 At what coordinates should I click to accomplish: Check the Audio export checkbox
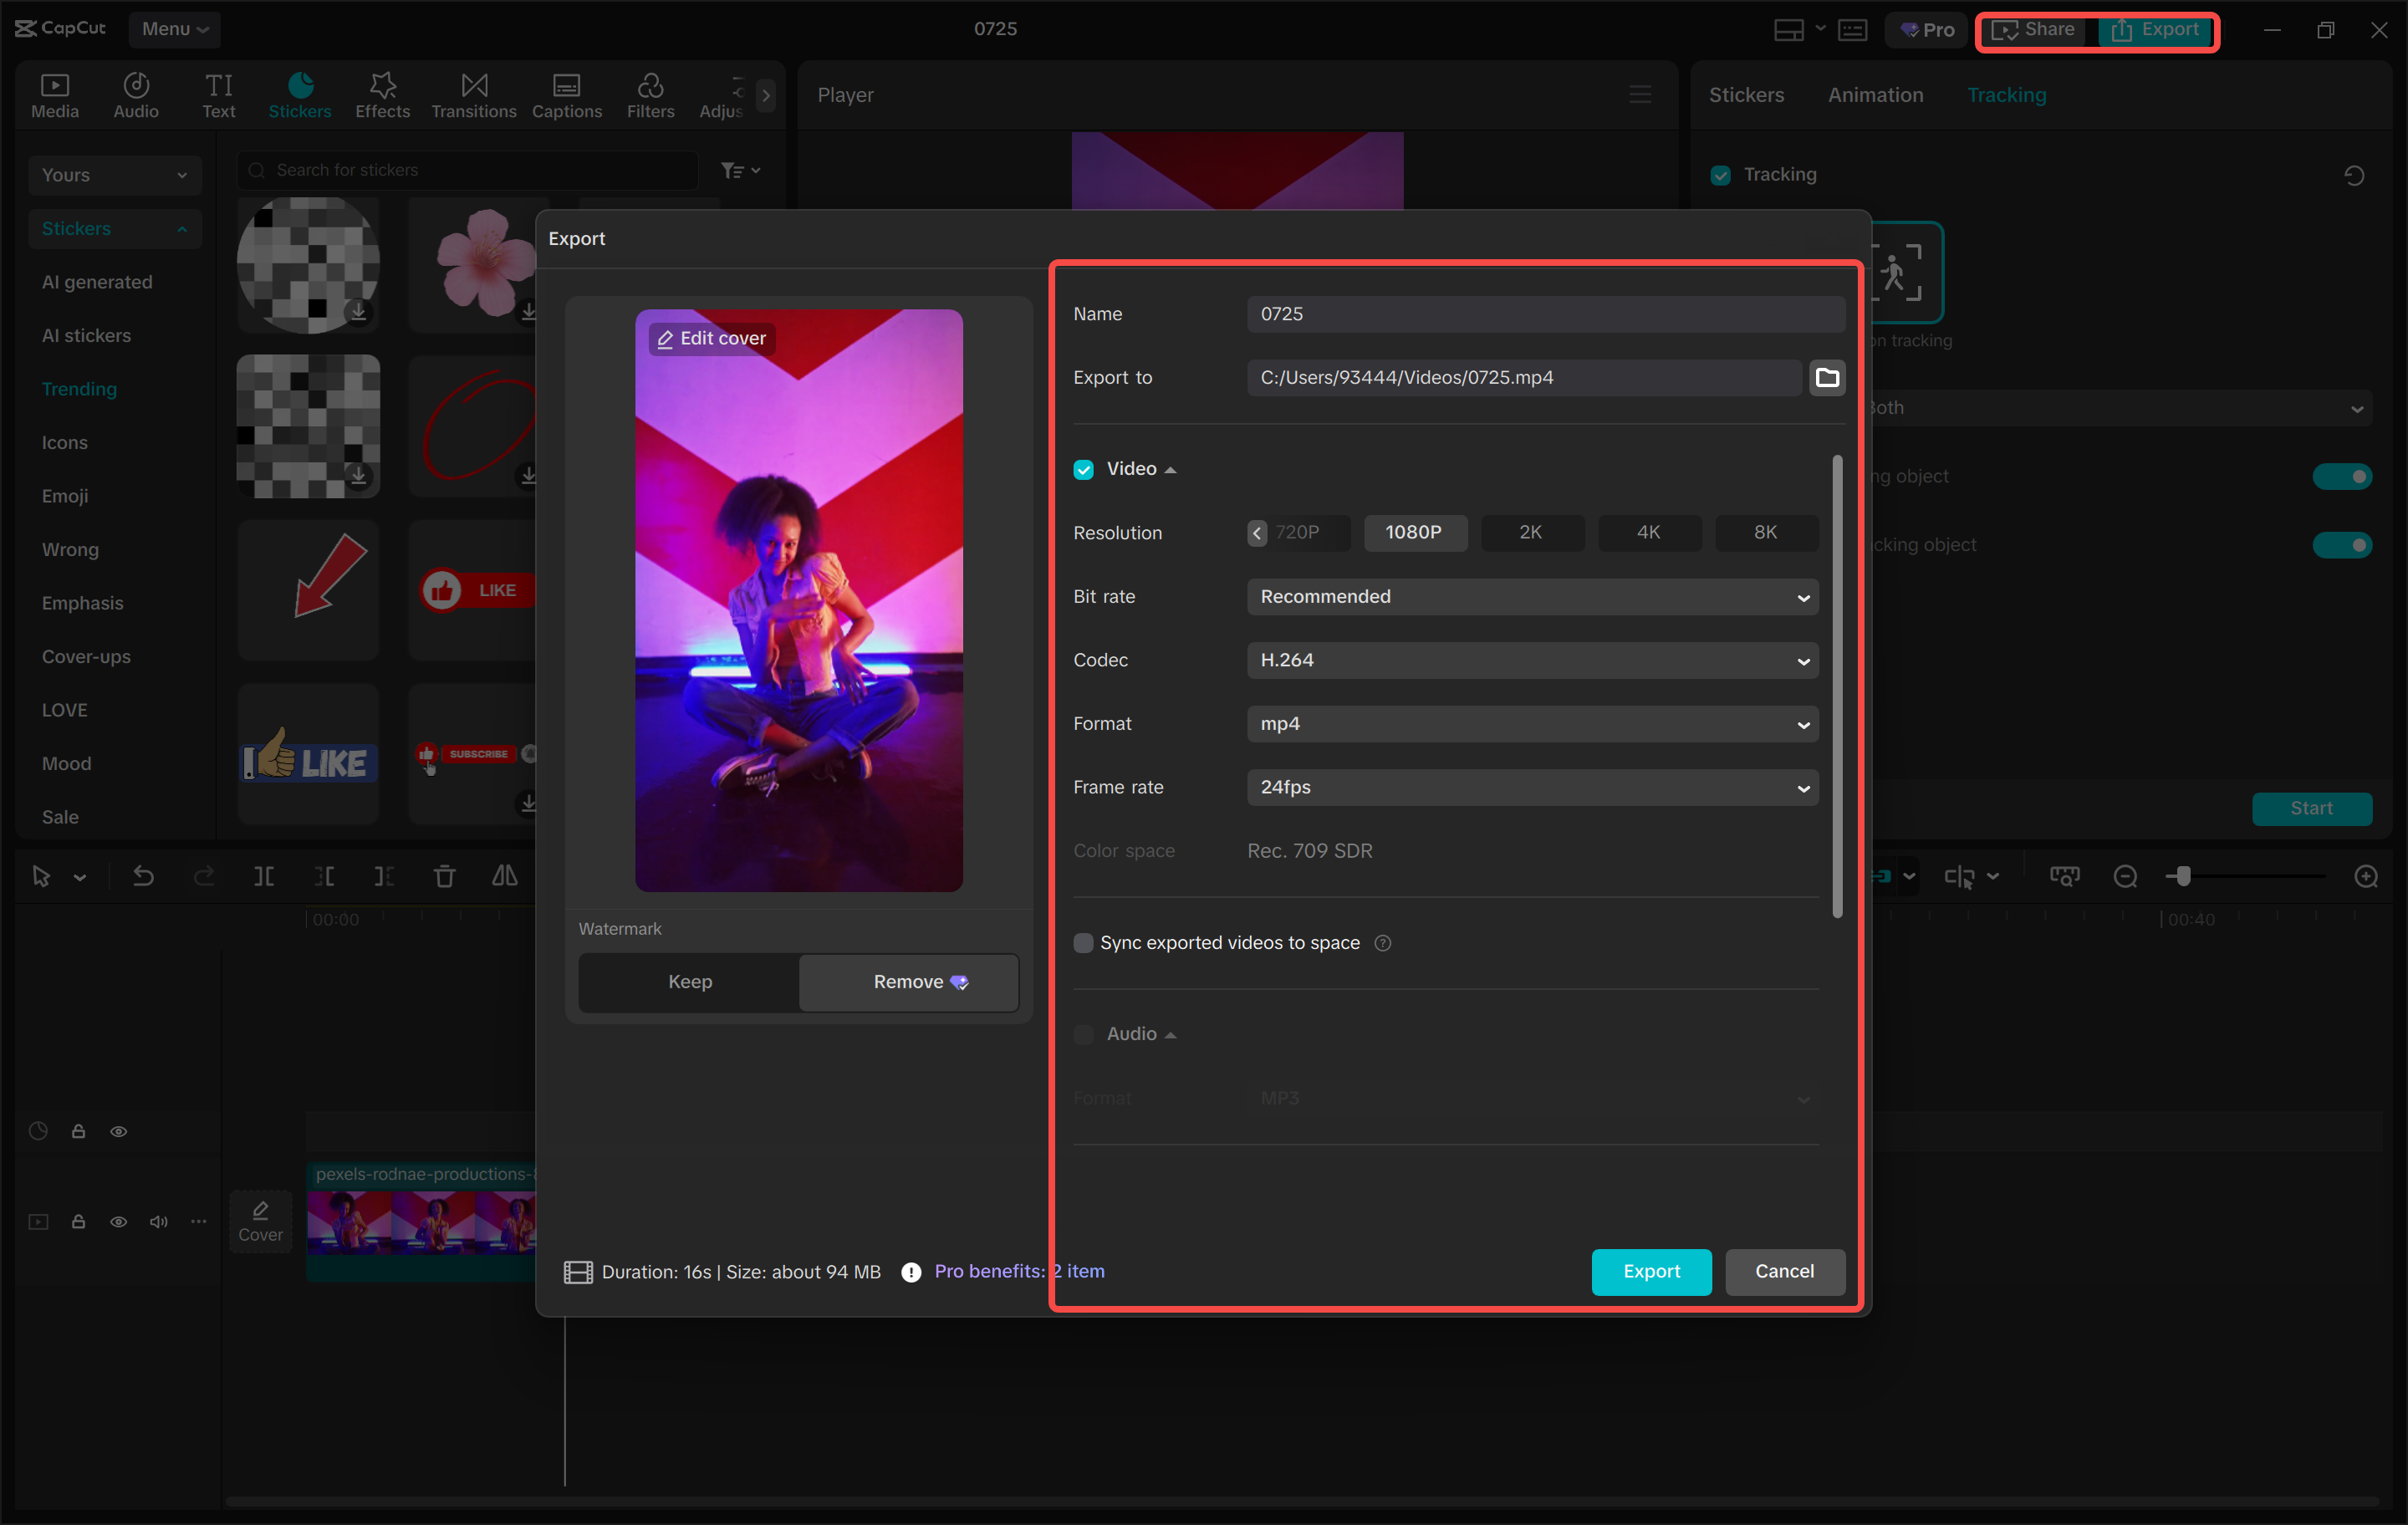click(x=1083, y=1034)
